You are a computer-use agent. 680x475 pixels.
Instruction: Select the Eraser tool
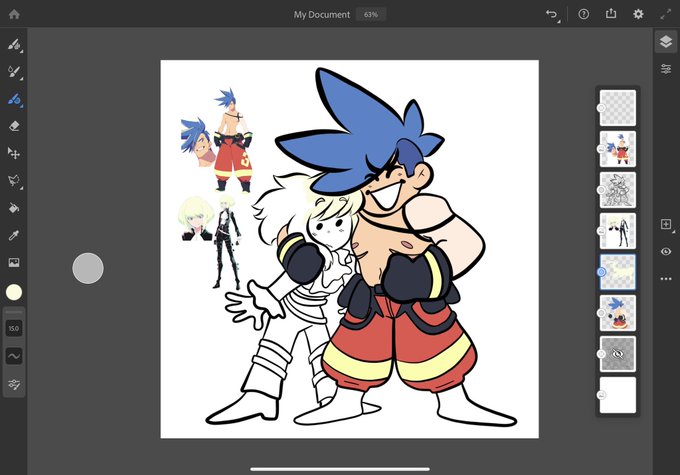pyautogui.click(x=14, y=126)
